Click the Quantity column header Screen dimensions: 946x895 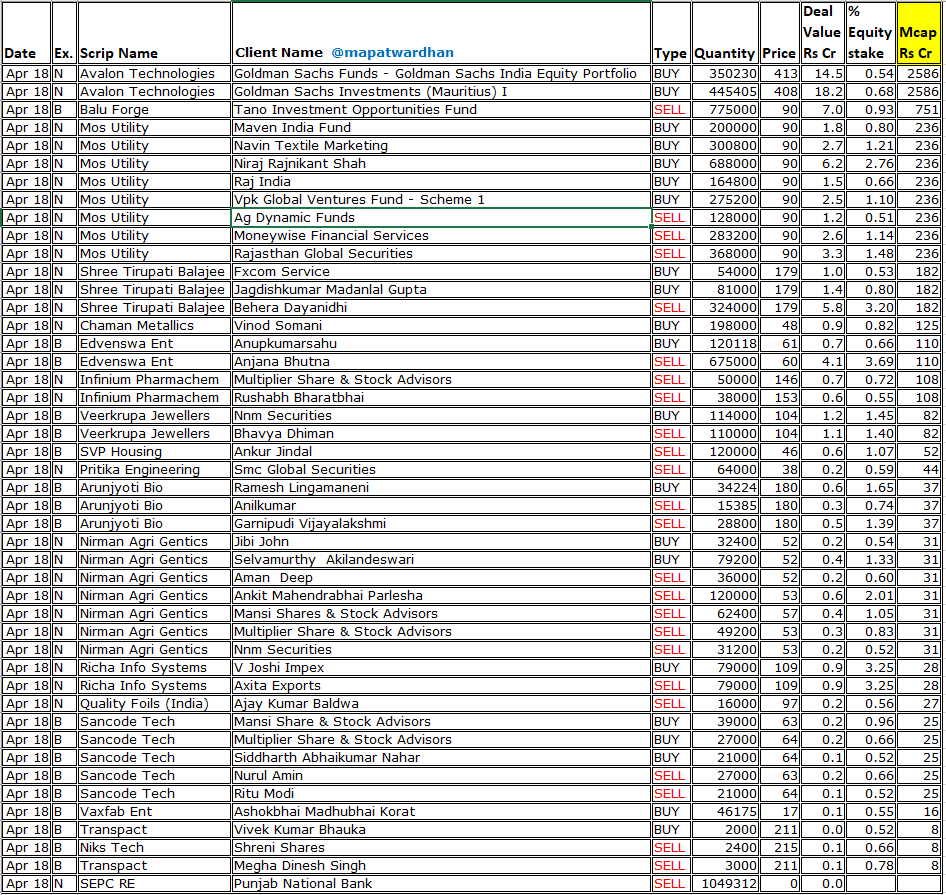tap(725, 33)
